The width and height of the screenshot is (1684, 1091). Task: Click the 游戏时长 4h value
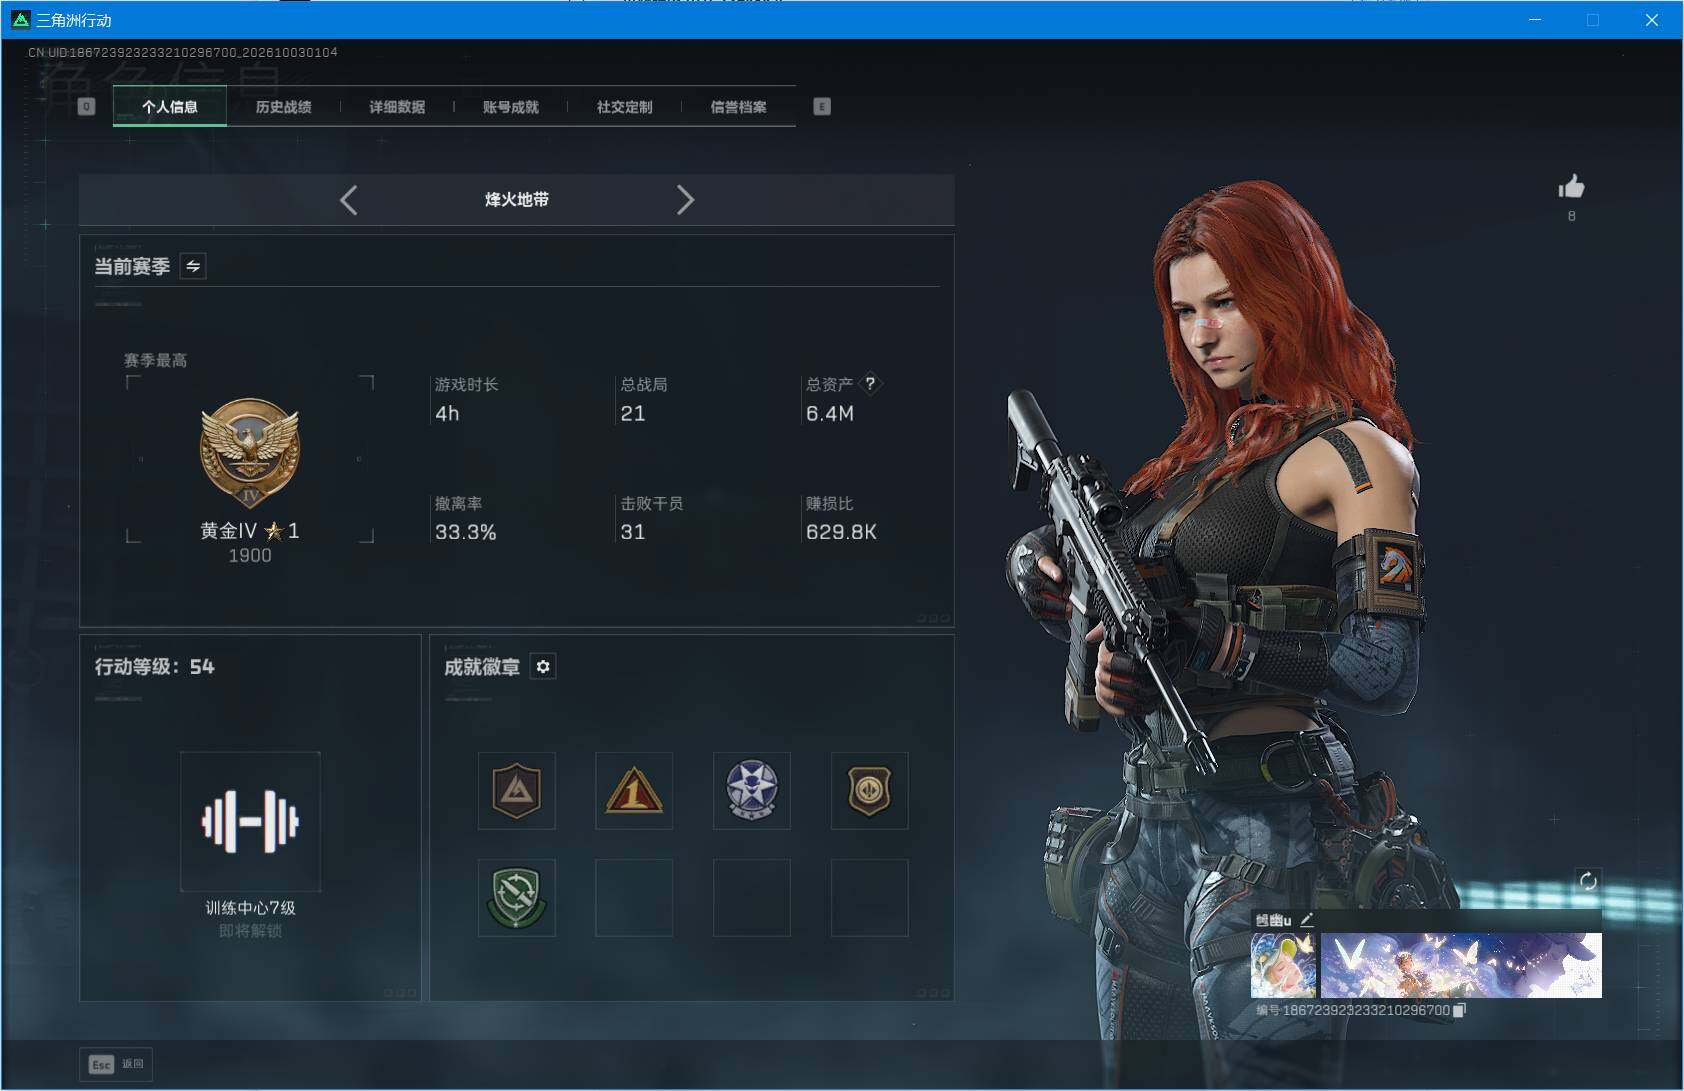pos(447,413)
